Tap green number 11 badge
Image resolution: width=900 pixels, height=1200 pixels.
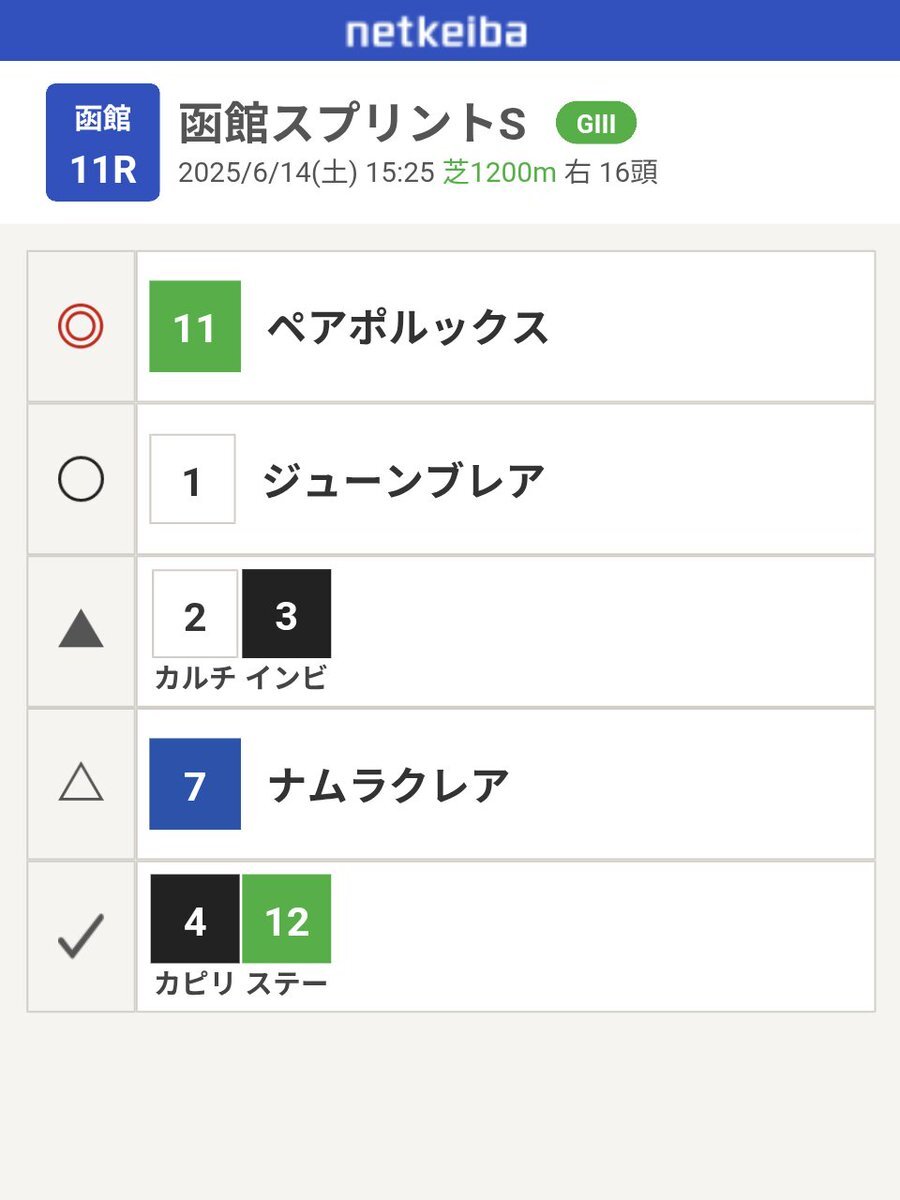coord(195,327)
